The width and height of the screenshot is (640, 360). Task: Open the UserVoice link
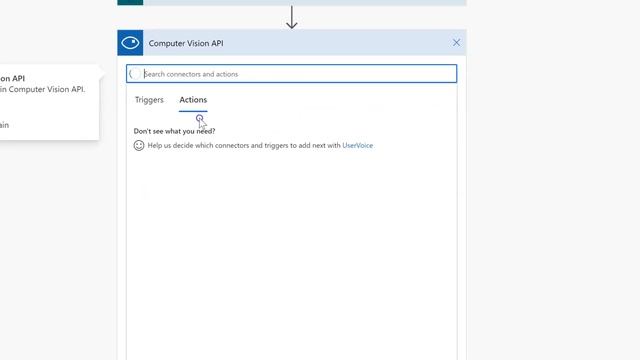tap(358, 145)
